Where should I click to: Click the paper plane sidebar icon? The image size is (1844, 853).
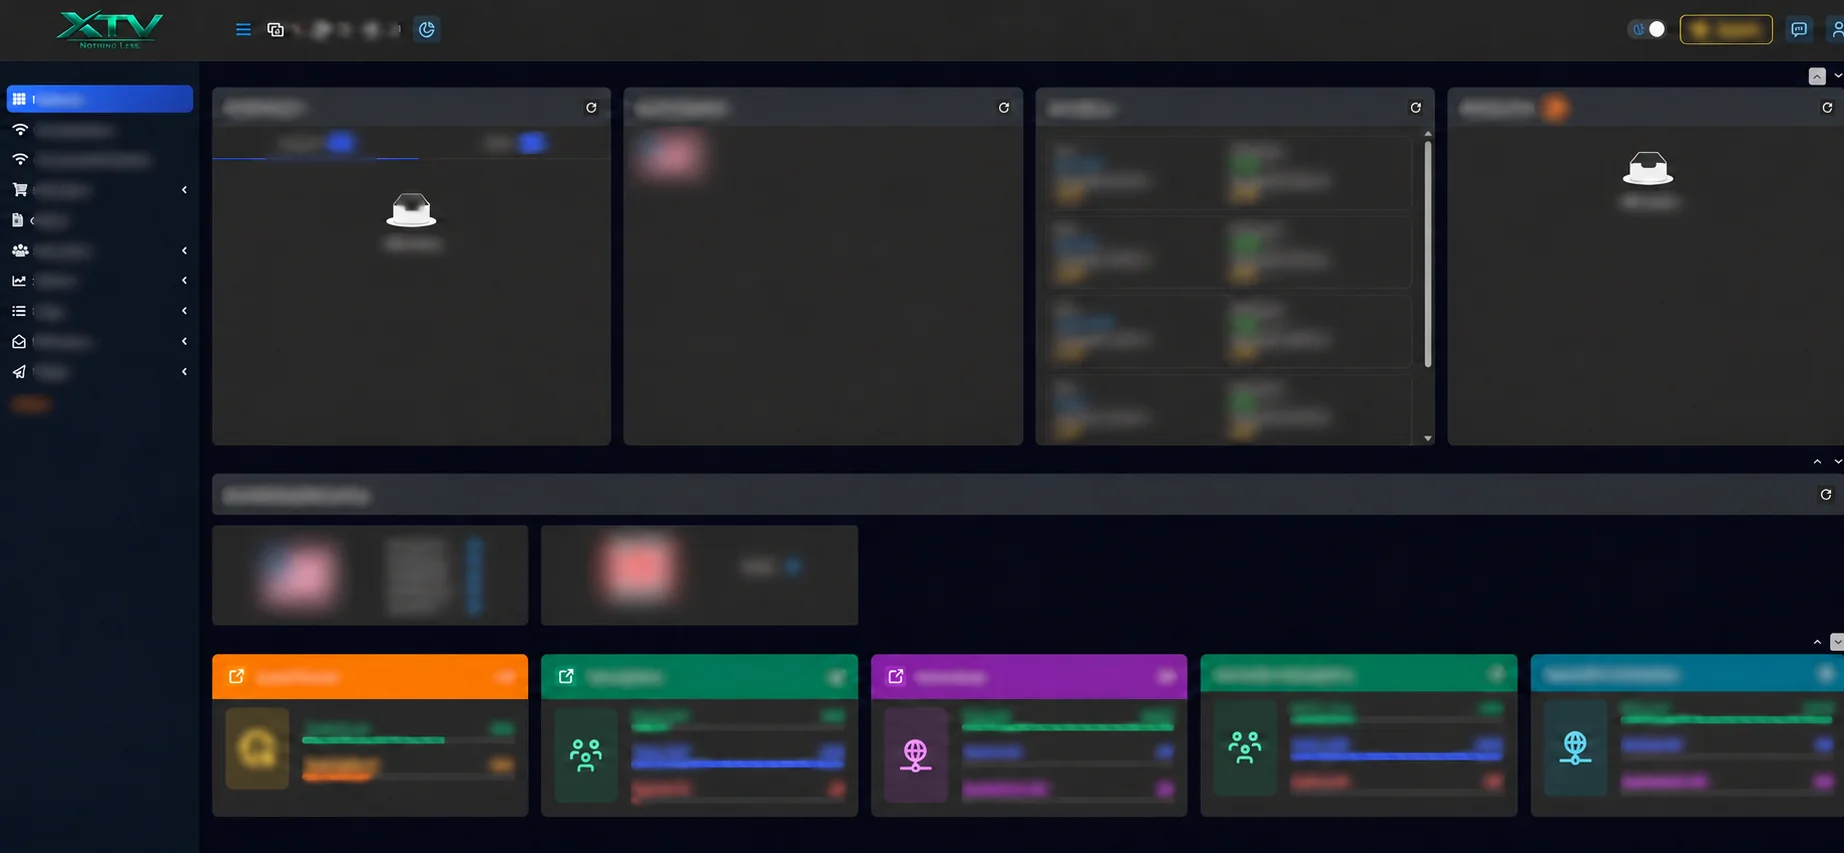click(19, 372)
